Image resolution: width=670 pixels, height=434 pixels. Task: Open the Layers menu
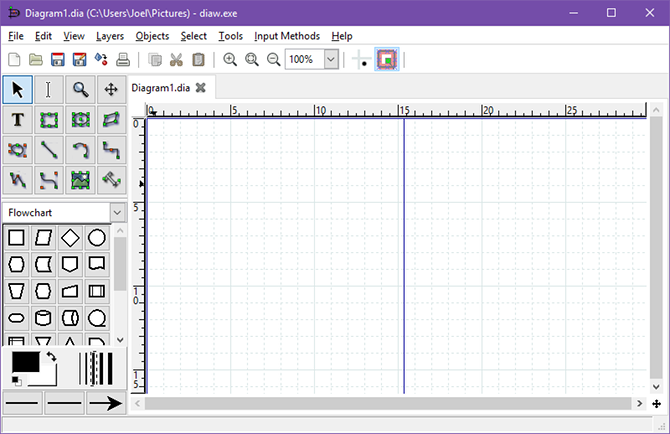tap(110, 36)
